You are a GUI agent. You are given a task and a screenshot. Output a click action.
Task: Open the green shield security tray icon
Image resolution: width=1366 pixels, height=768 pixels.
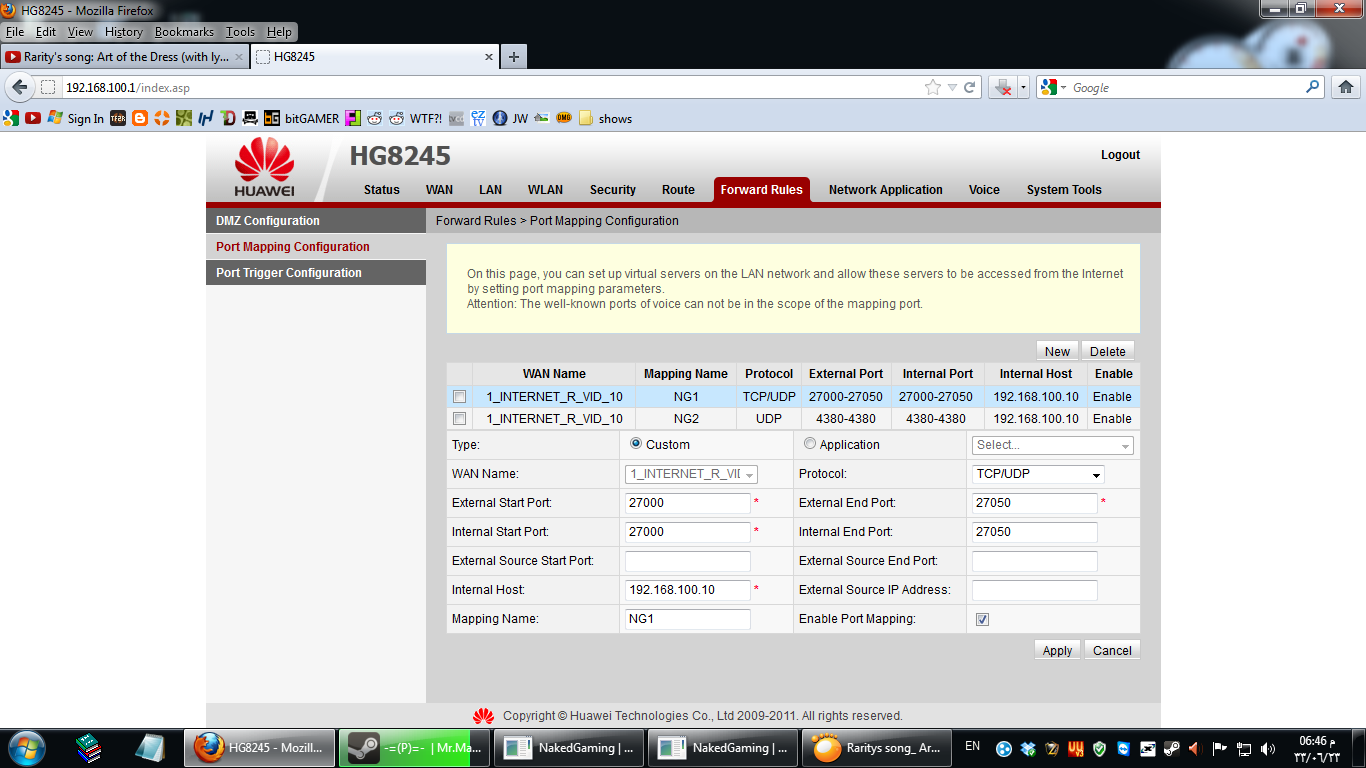click(x=1099, y=748)
